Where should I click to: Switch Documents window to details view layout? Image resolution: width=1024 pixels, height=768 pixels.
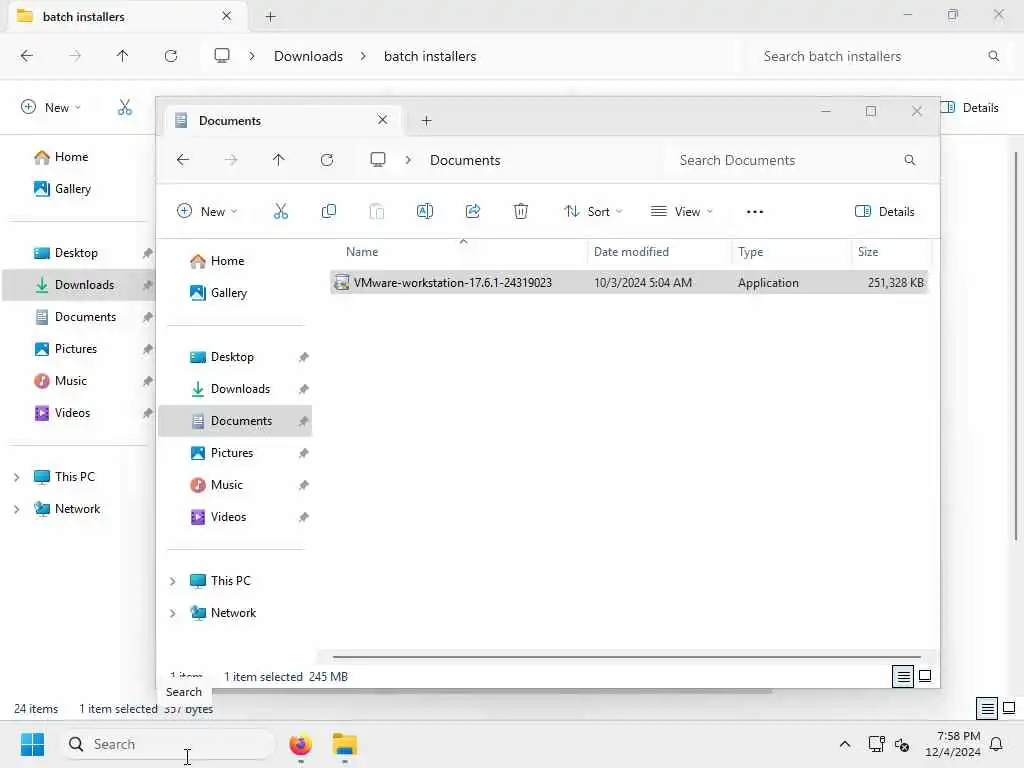(903, 677)
